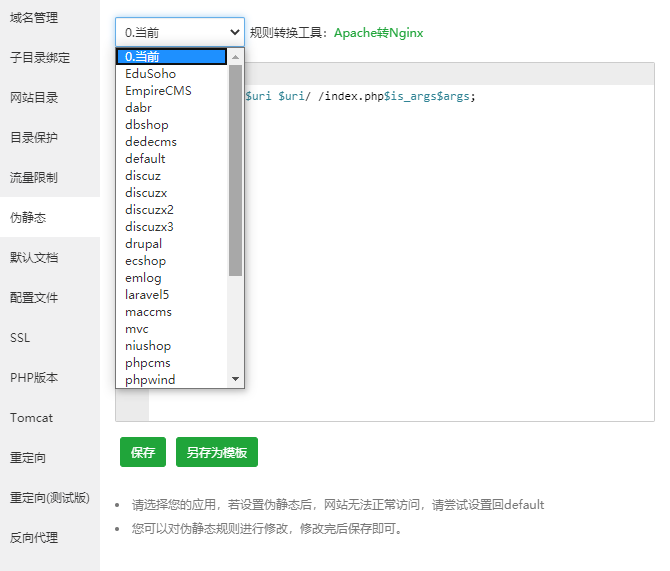Open the Apache转Nginx conversion tool link
The height and width of the screenshot is (571, 670).
click(x=379, y=33)
